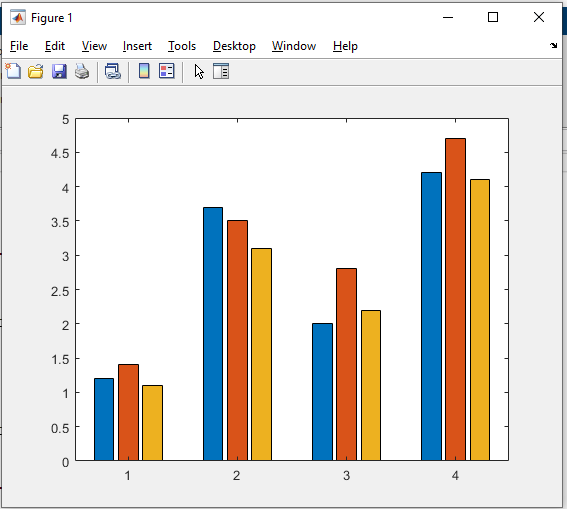This screenshot has width=567, height=509.
Task: Minimize the Figure 1 window
Action: pos(448,17)
